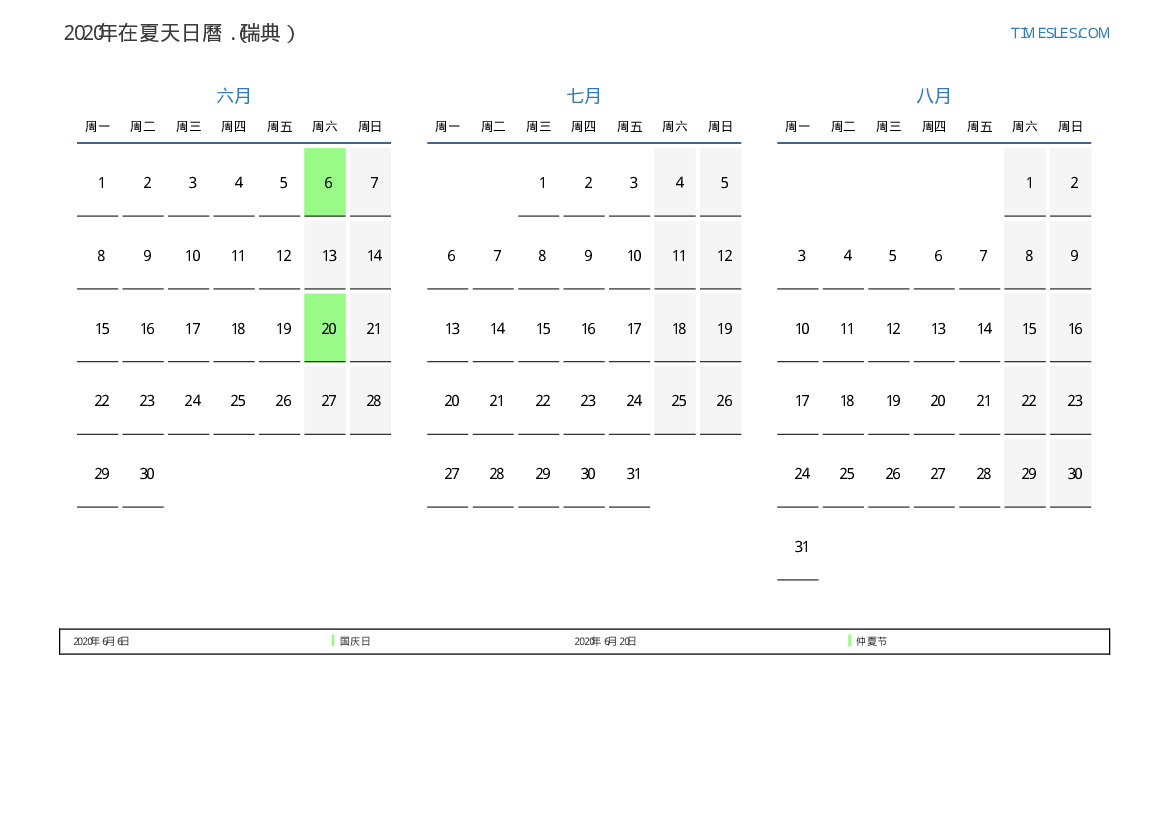The width and height of the screenshot is (1169, 827).
Task: Click the 周日 header in the August calendar
Action: (x=1070, y=127)
